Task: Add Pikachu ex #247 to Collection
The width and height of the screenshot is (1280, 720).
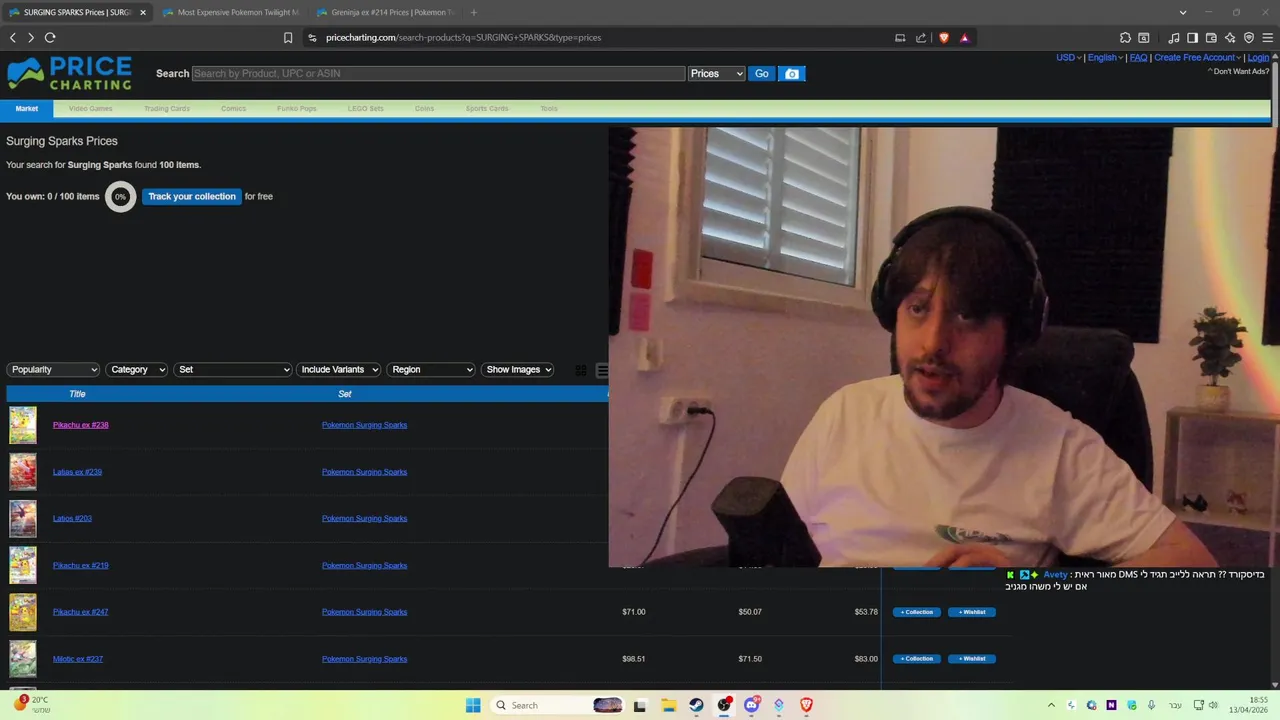Action: (x=917, y=612)
